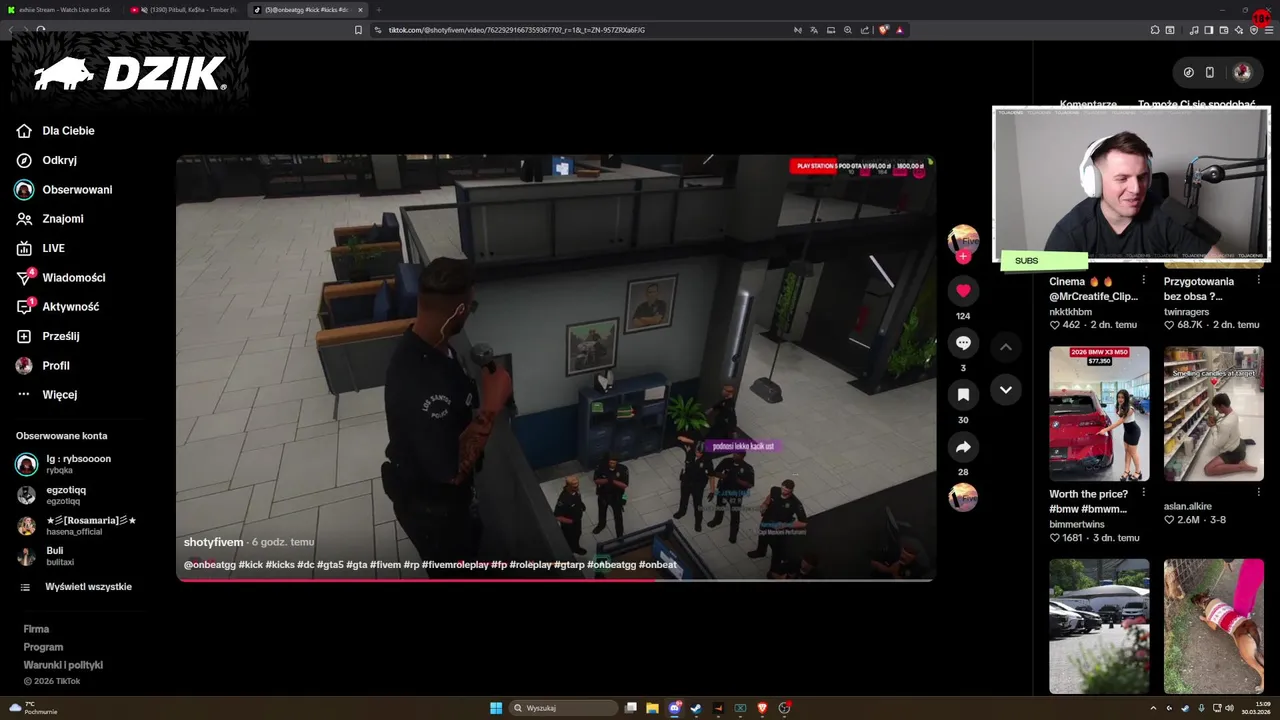Open Profil page
This screenshot has height=720, width=1280.
click(42, 366)
